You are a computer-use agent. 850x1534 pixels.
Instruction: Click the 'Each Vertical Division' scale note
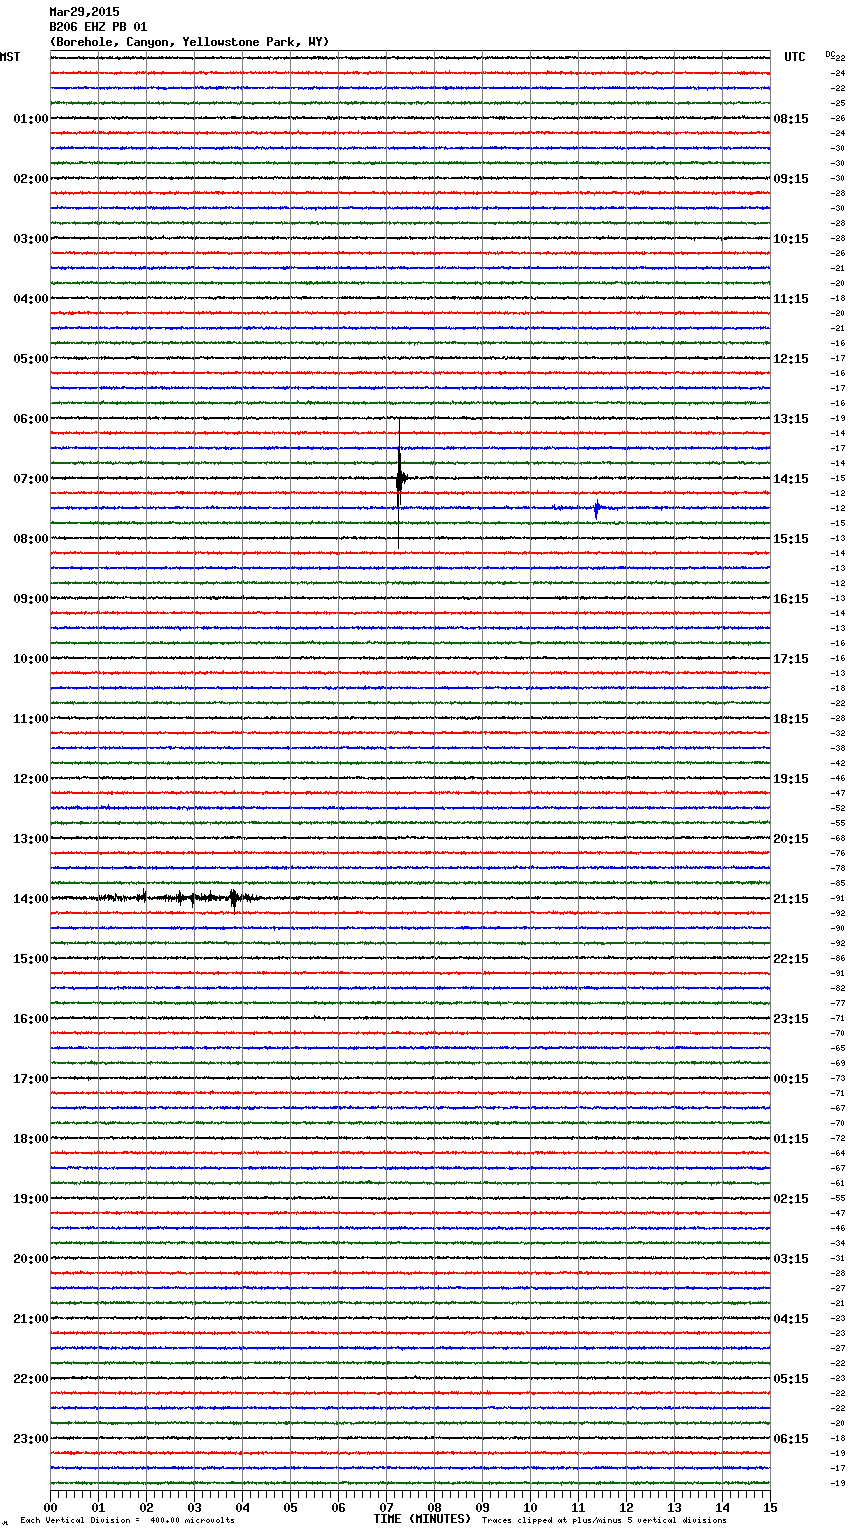[x=127, y=1521]
